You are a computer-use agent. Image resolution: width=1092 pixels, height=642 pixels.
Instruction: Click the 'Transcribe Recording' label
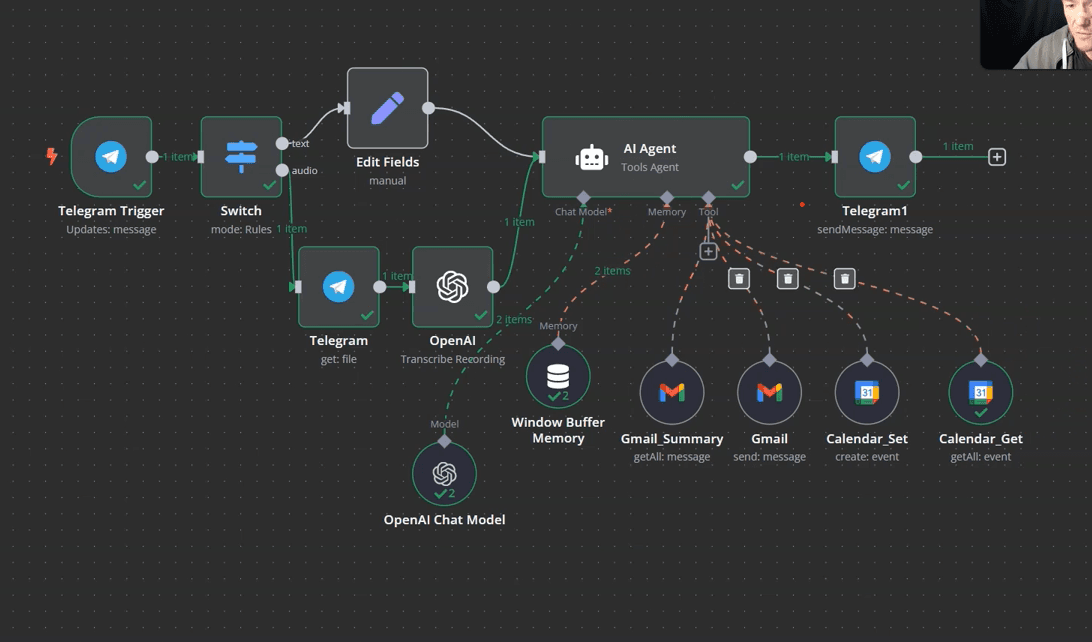click(453, 359)
